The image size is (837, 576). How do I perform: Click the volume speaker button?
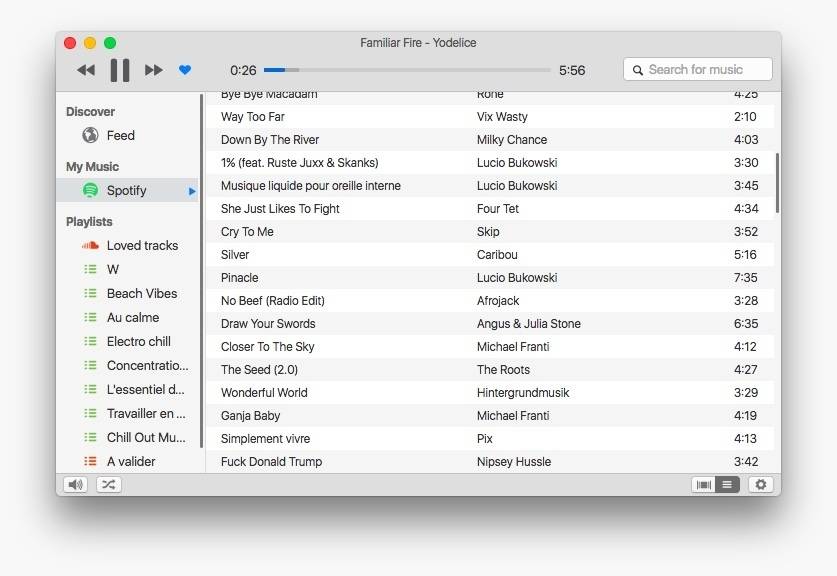75,485
